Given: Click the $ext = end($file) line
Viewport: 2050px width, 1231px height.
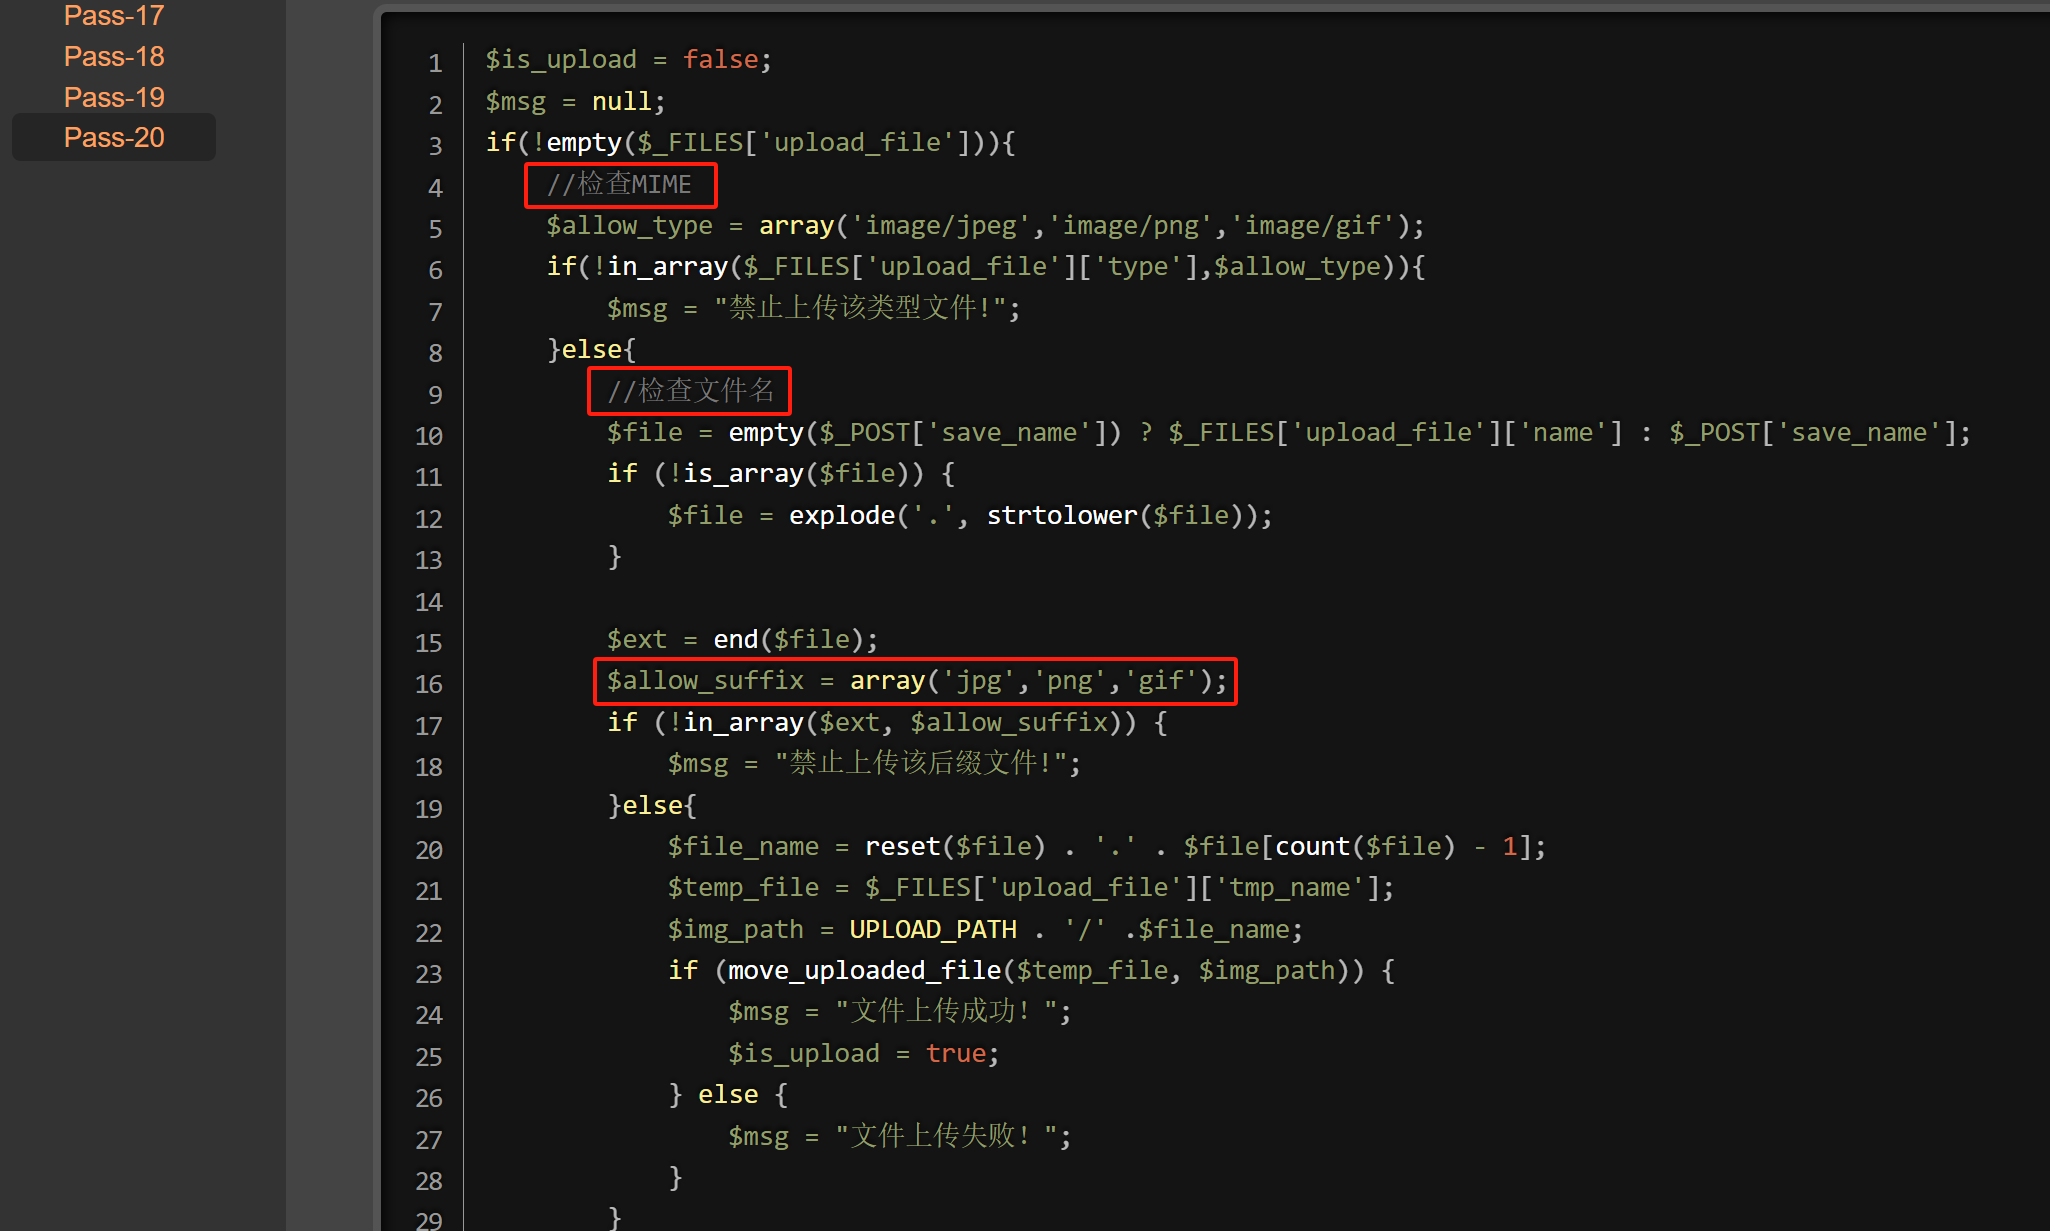Looking at the screenshot, I should pos(741,640).
